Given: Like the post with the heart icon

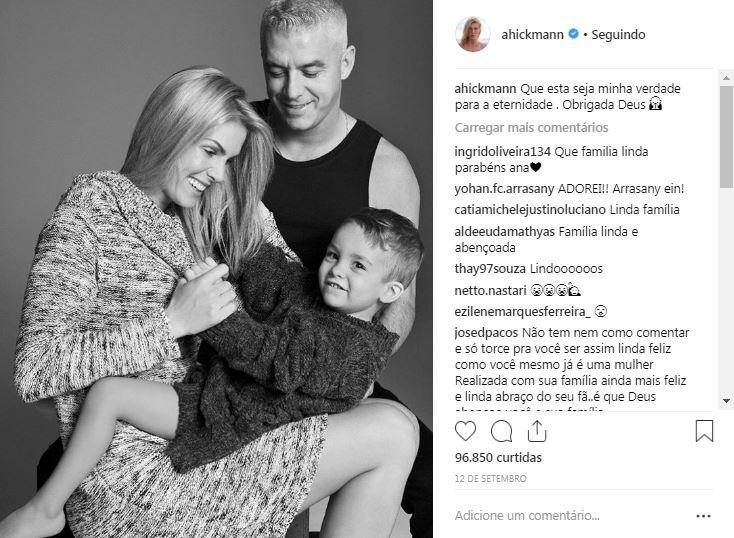Looking at the screenshot, I should 465,431.
